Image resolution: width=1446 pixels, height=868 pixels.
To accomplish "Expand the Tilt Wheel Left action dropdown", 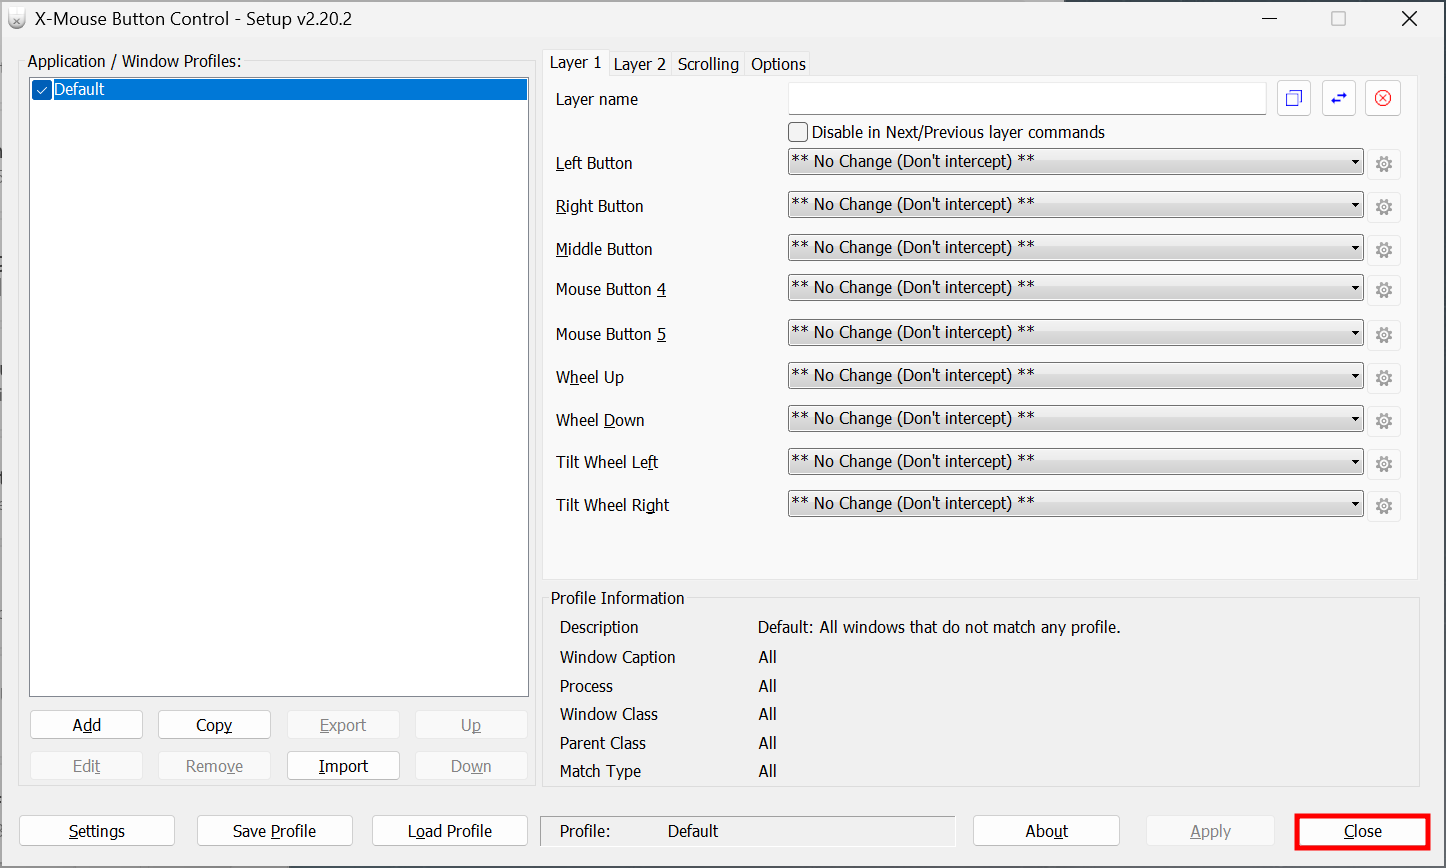I will 1075,462.
